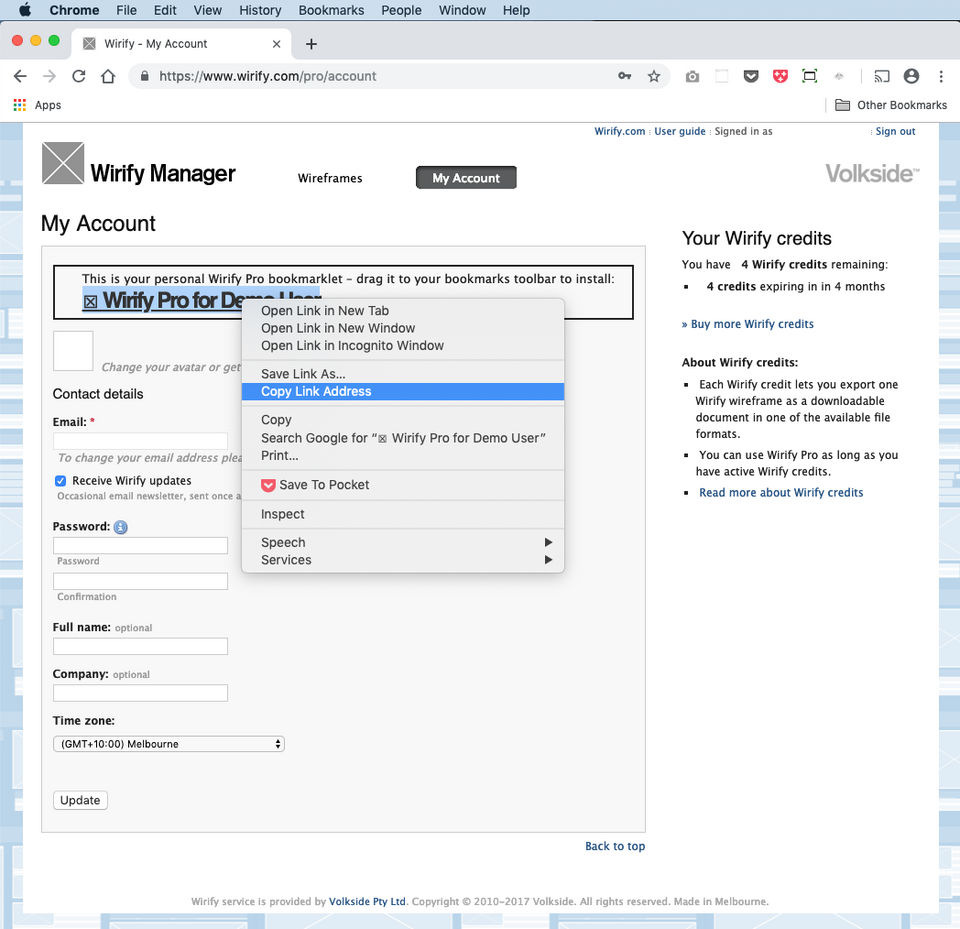Choose Open Link in New Tab

coord(403,310)
